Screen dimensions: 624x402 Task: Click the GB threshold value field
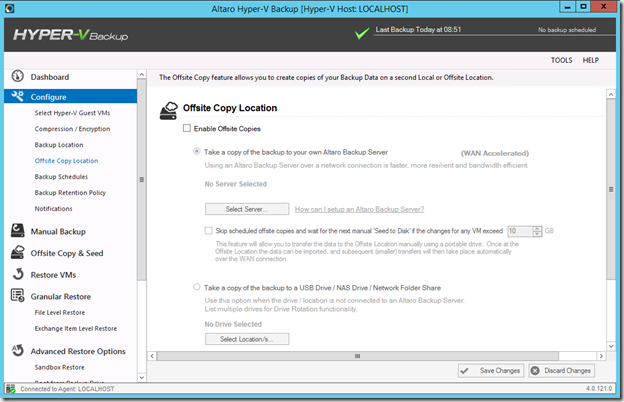(x=520, y=231)
